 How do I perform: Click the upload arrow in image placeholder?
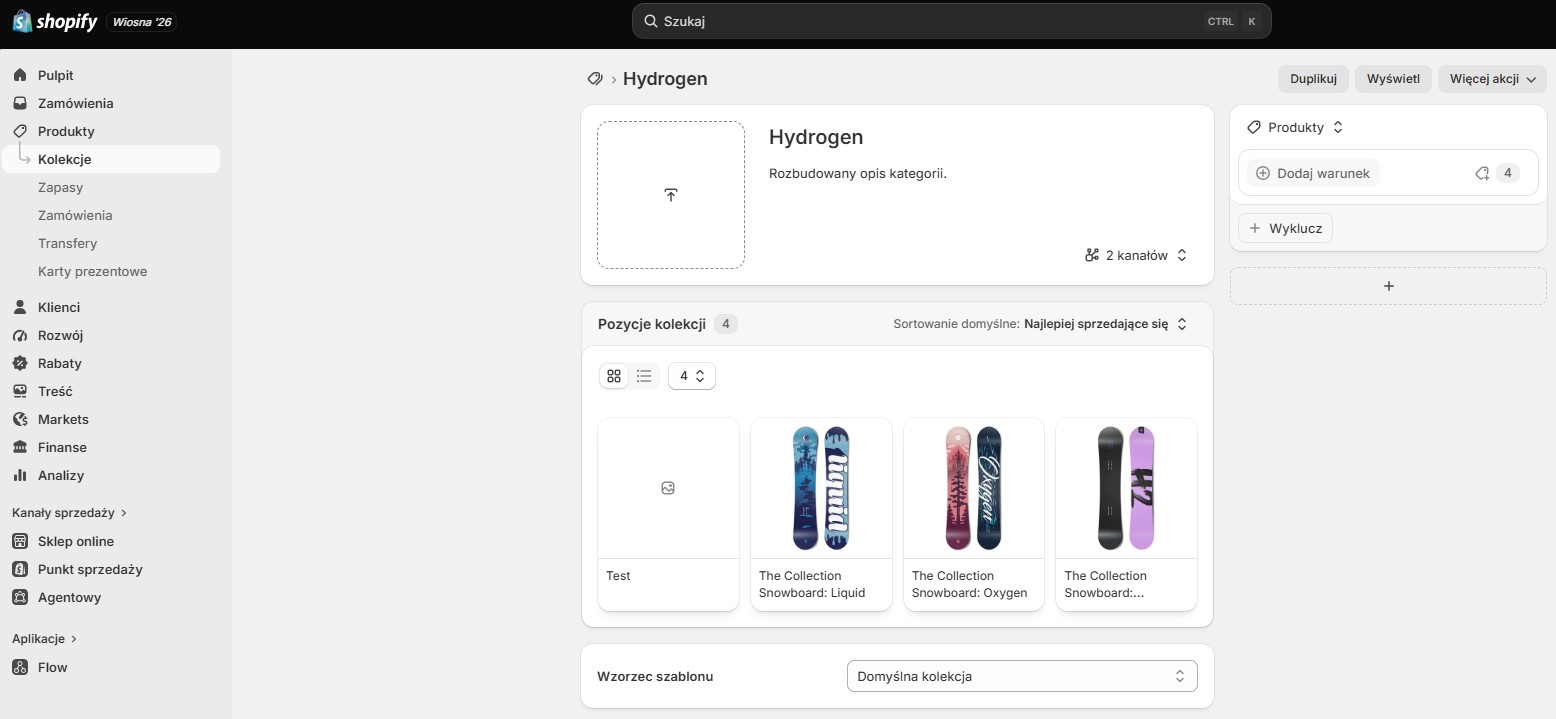tap(671, 195)
